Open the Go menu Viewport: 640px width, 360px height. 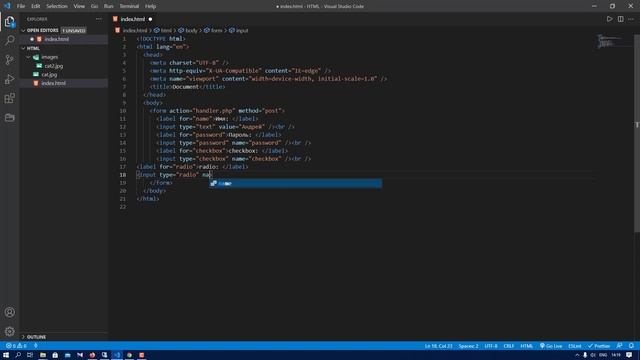pyautogui.click(x=94, y=6)
